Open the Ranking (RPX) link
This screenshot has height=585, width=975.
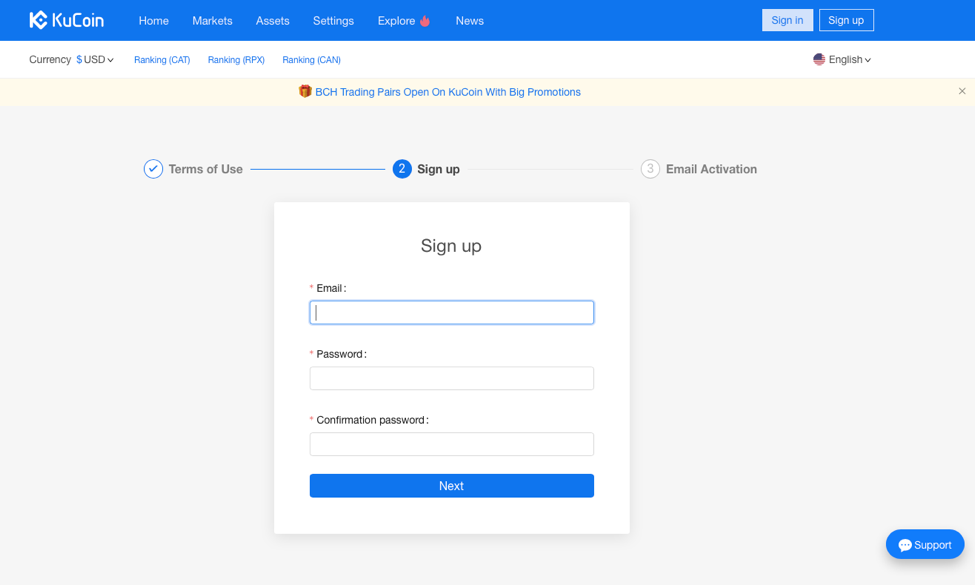(x=236, y=60)
